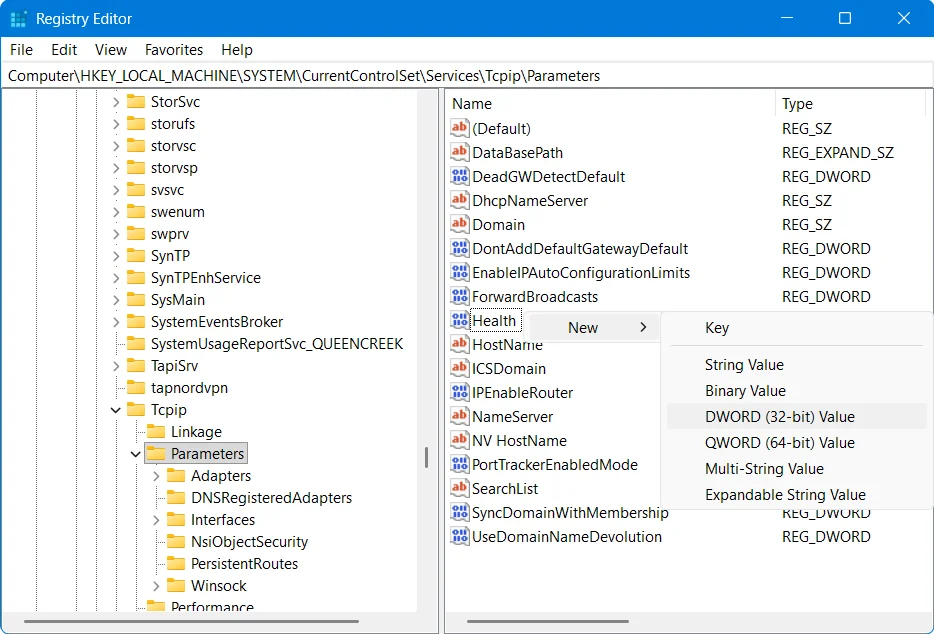This screenshot has height=634, width=934.
Task: Click the Adapters folder icon
Action: (x=176, y=476)
